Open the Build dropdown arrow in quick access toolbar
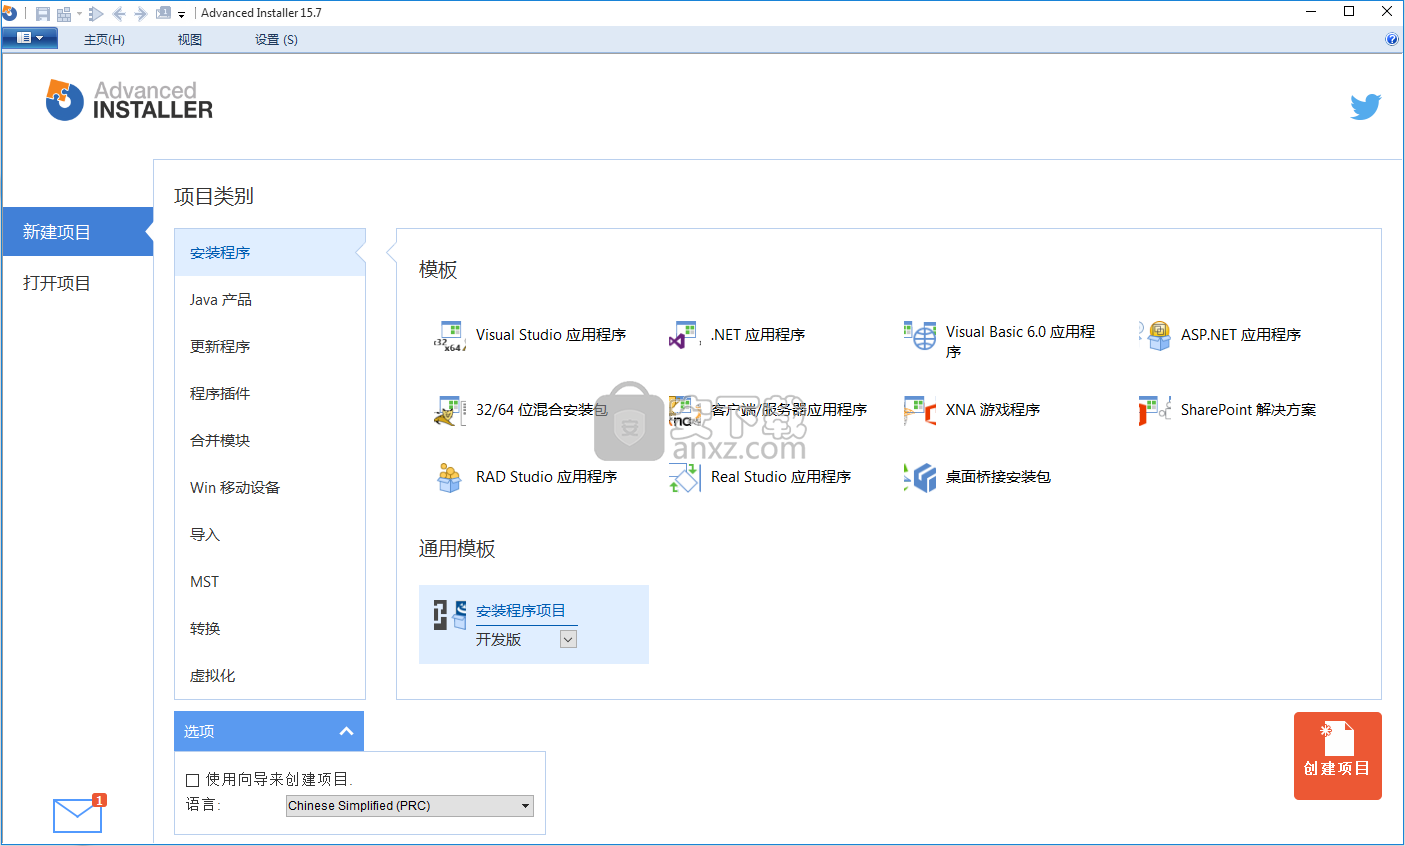1405x846 pixels. 79,14
